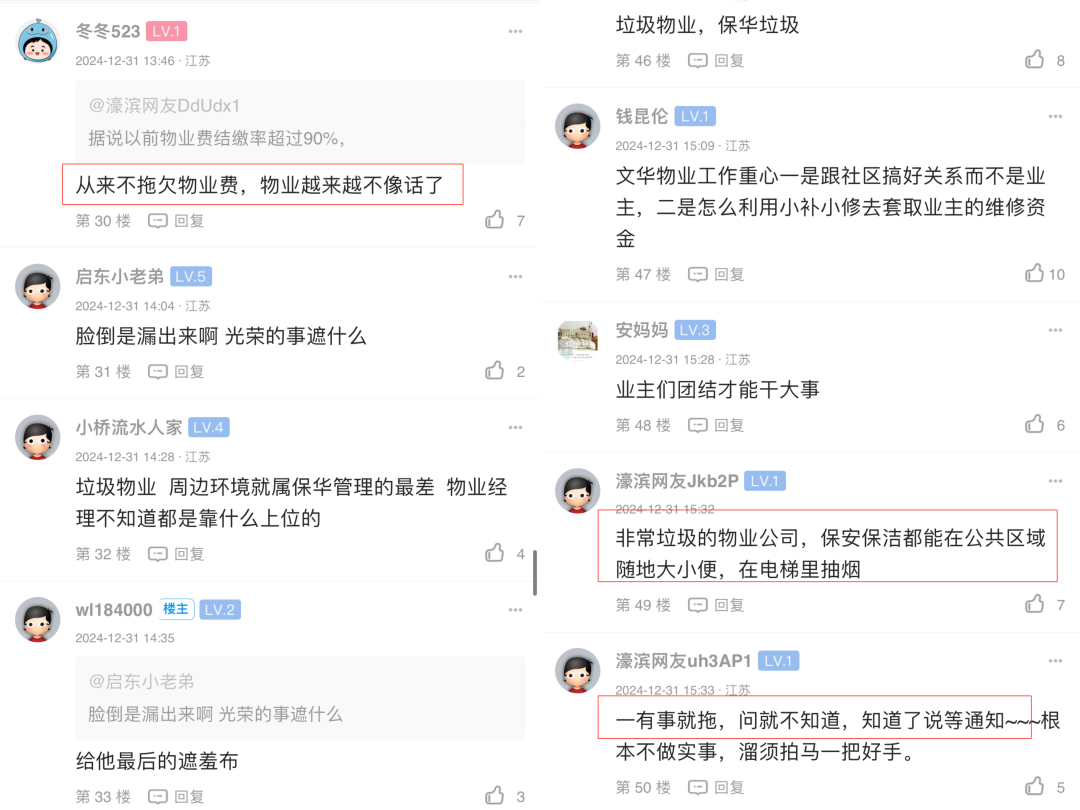Click reply icon on floor 31
This screenshot has width=1080, height=810.
click(x=158, y=372)
